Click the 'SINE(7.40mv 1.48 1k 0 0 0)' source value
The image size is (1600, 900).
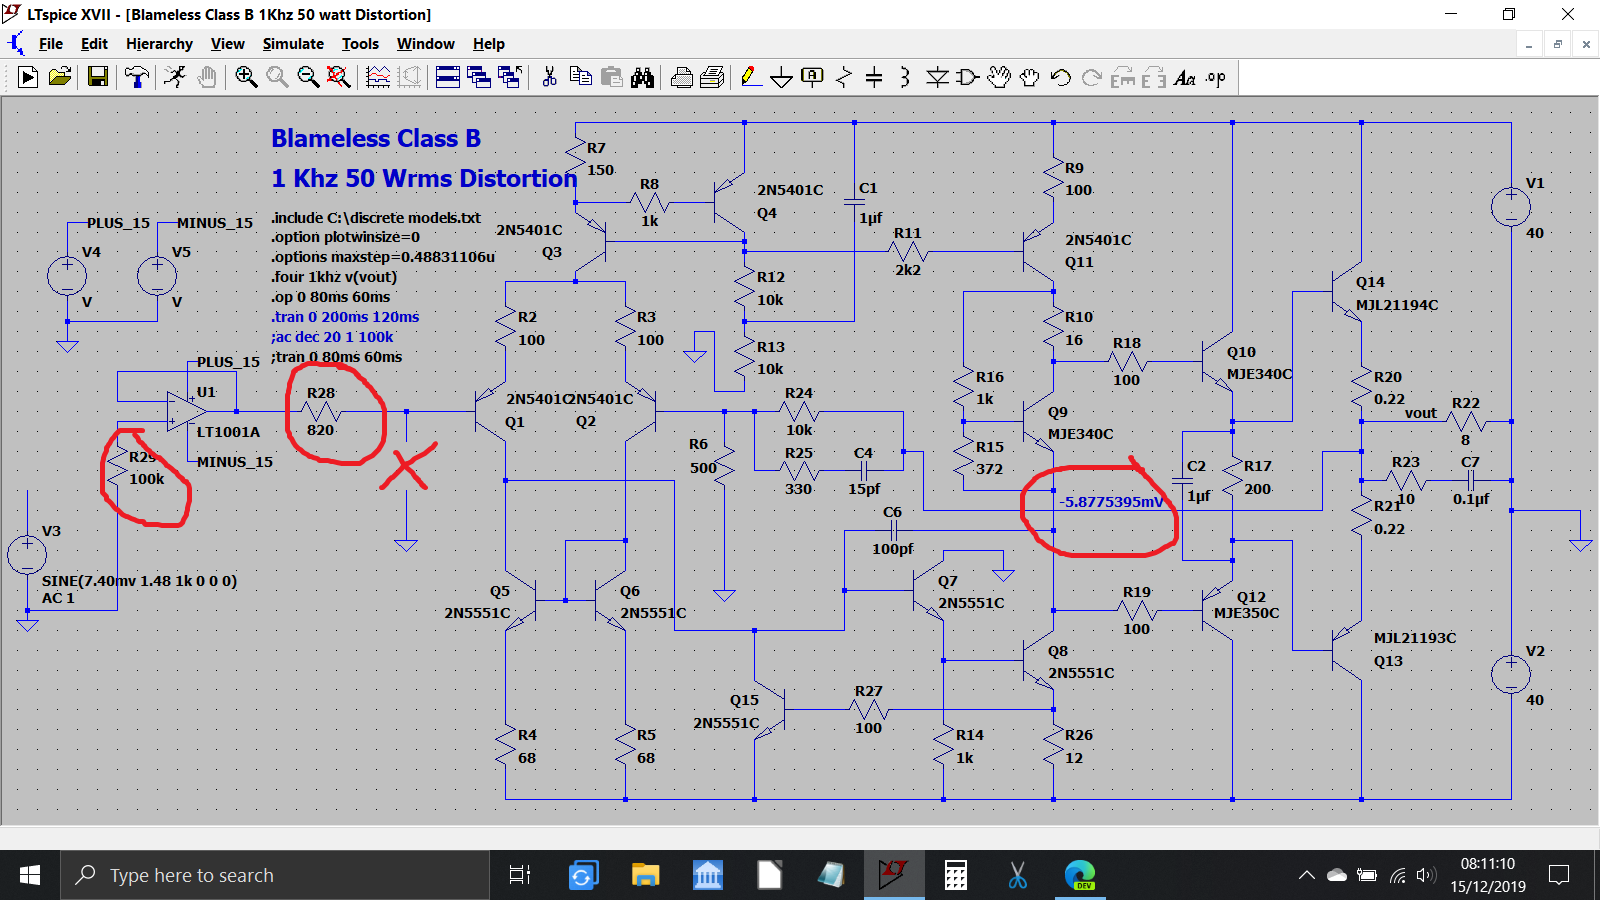click(x=139, y=581)
